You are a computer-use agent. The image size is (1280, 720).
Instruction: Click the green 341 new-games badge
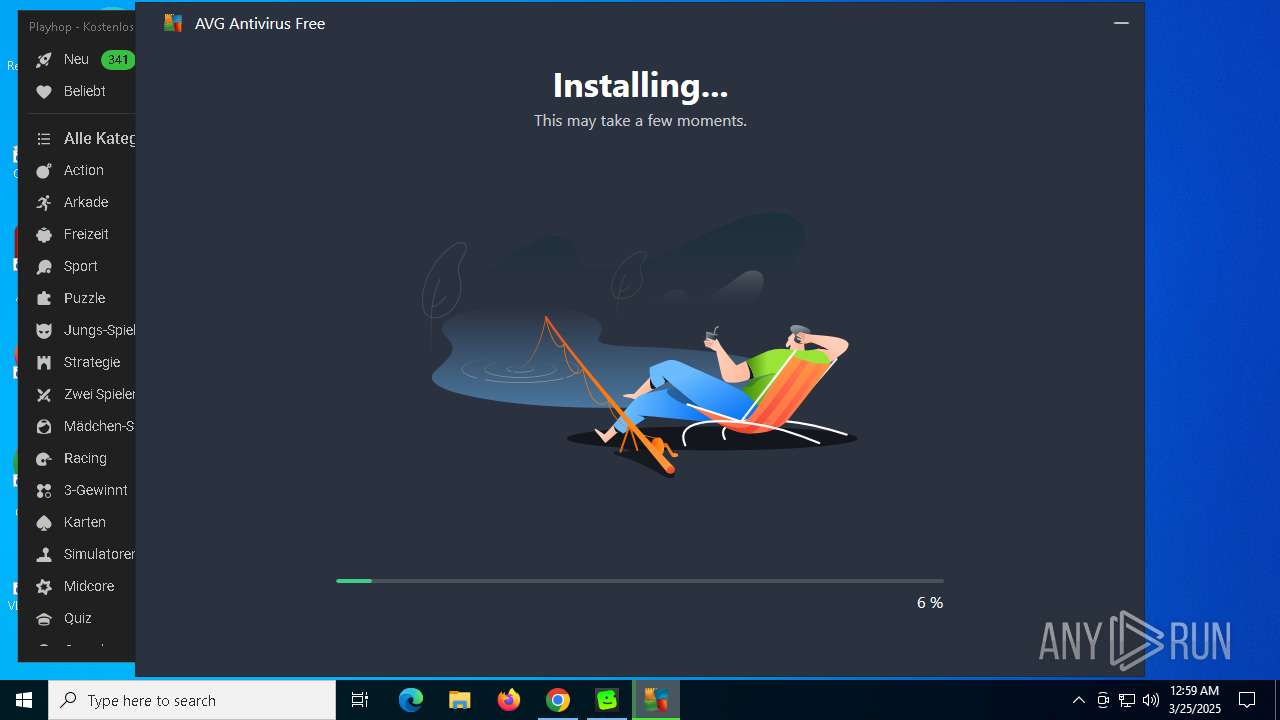pyautogui.click(x=118, y=60)
